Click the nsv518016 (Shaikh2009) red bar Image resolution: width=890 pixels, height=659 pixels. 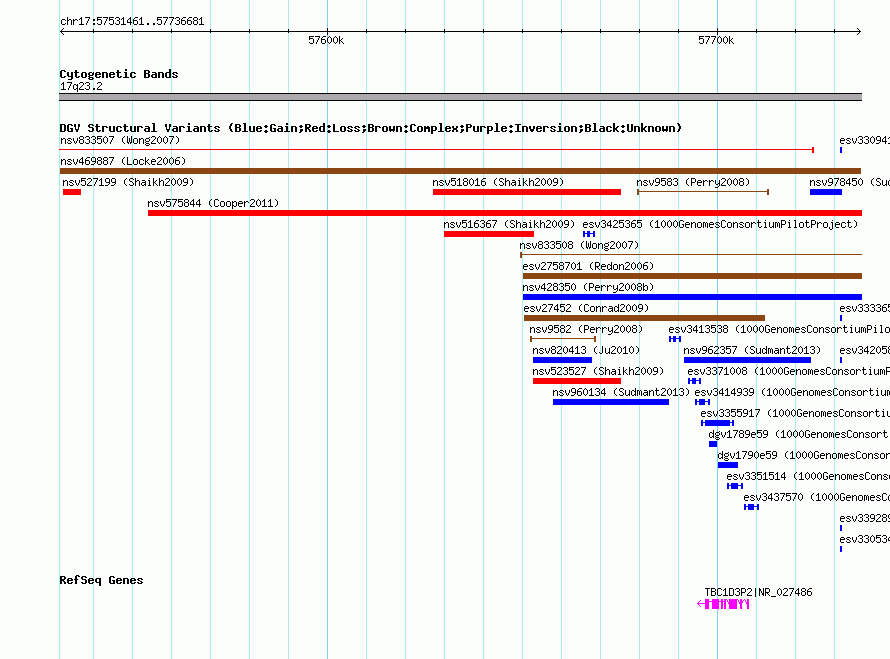526,192
